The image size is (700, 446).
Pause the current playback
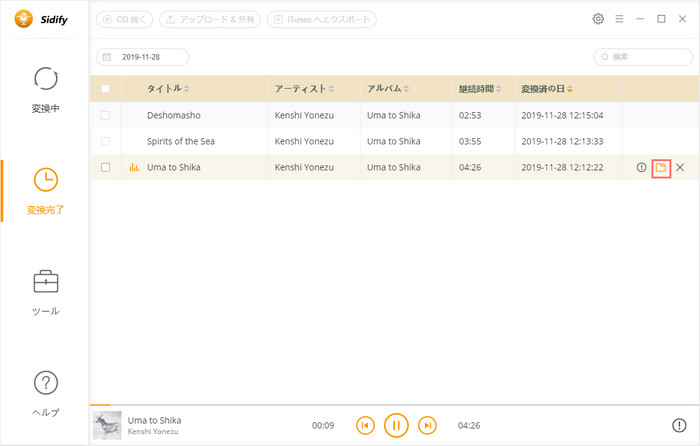click(396, 425)
